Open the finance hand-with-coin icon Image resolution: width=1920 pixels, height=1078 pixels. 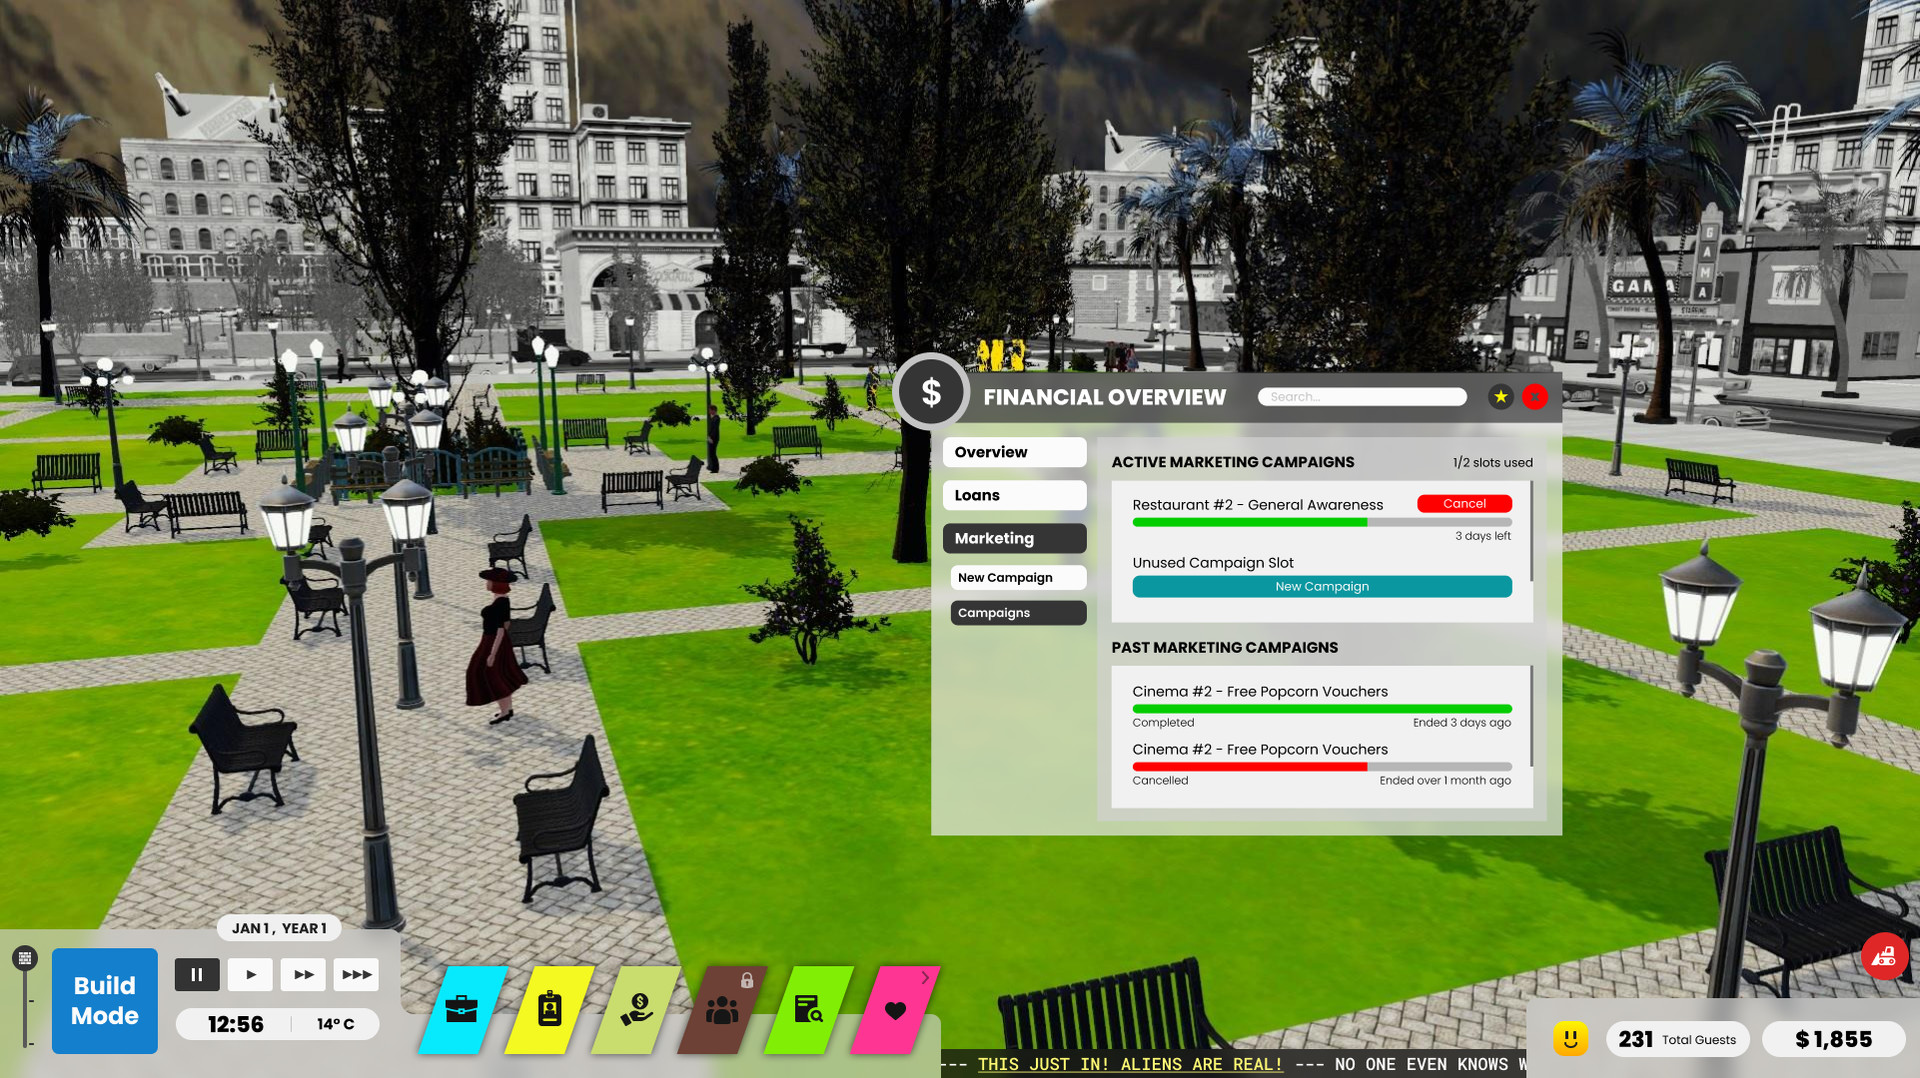[x=638, y=1010]
